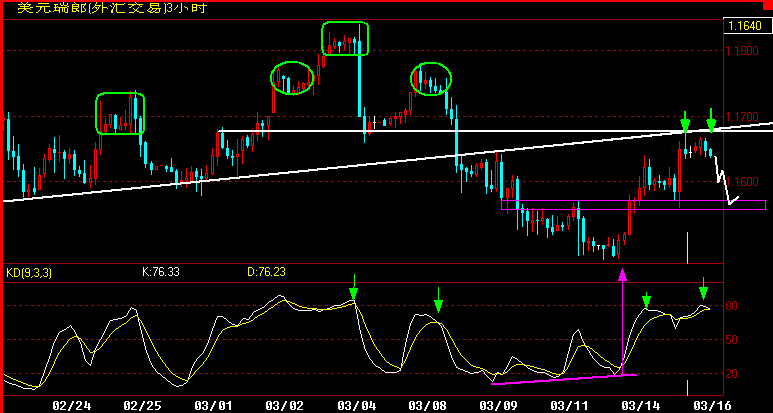Click the 1.1600 price axis label
The image size is (773, 413).
pyautogui.click(x=744, y=181)
